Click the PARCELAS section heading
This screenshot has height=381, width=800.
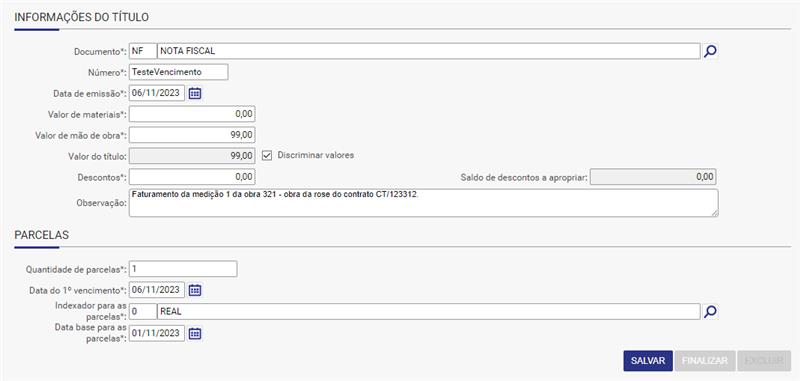coord(42,235)
